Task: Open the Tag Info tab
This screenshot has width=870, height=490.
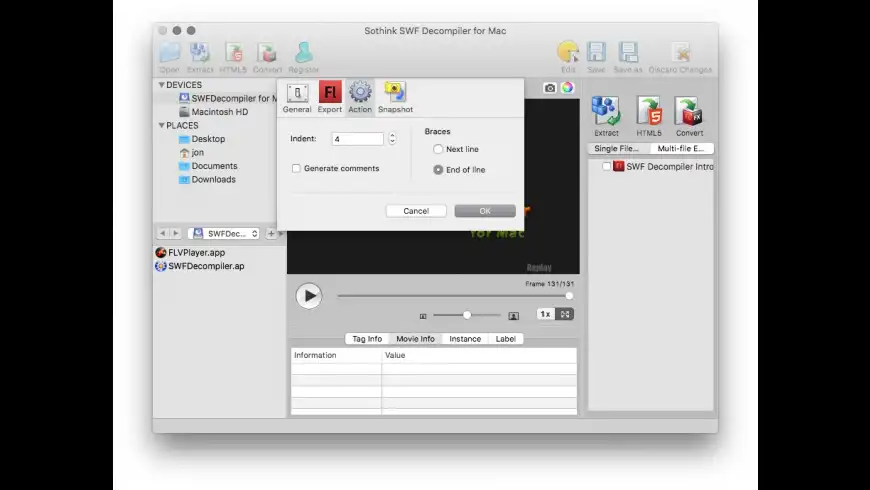Action: coord(367,339)
